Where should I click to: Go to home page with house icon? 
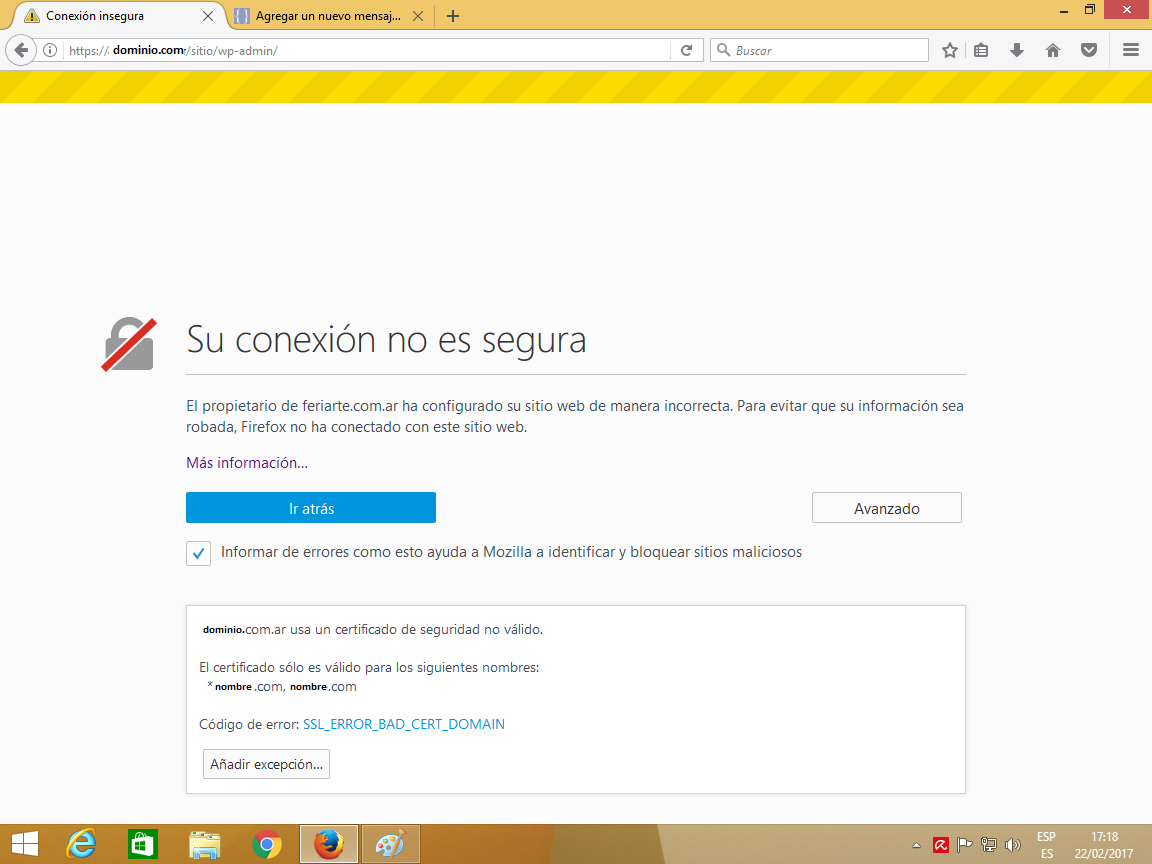click(1053, 50)
